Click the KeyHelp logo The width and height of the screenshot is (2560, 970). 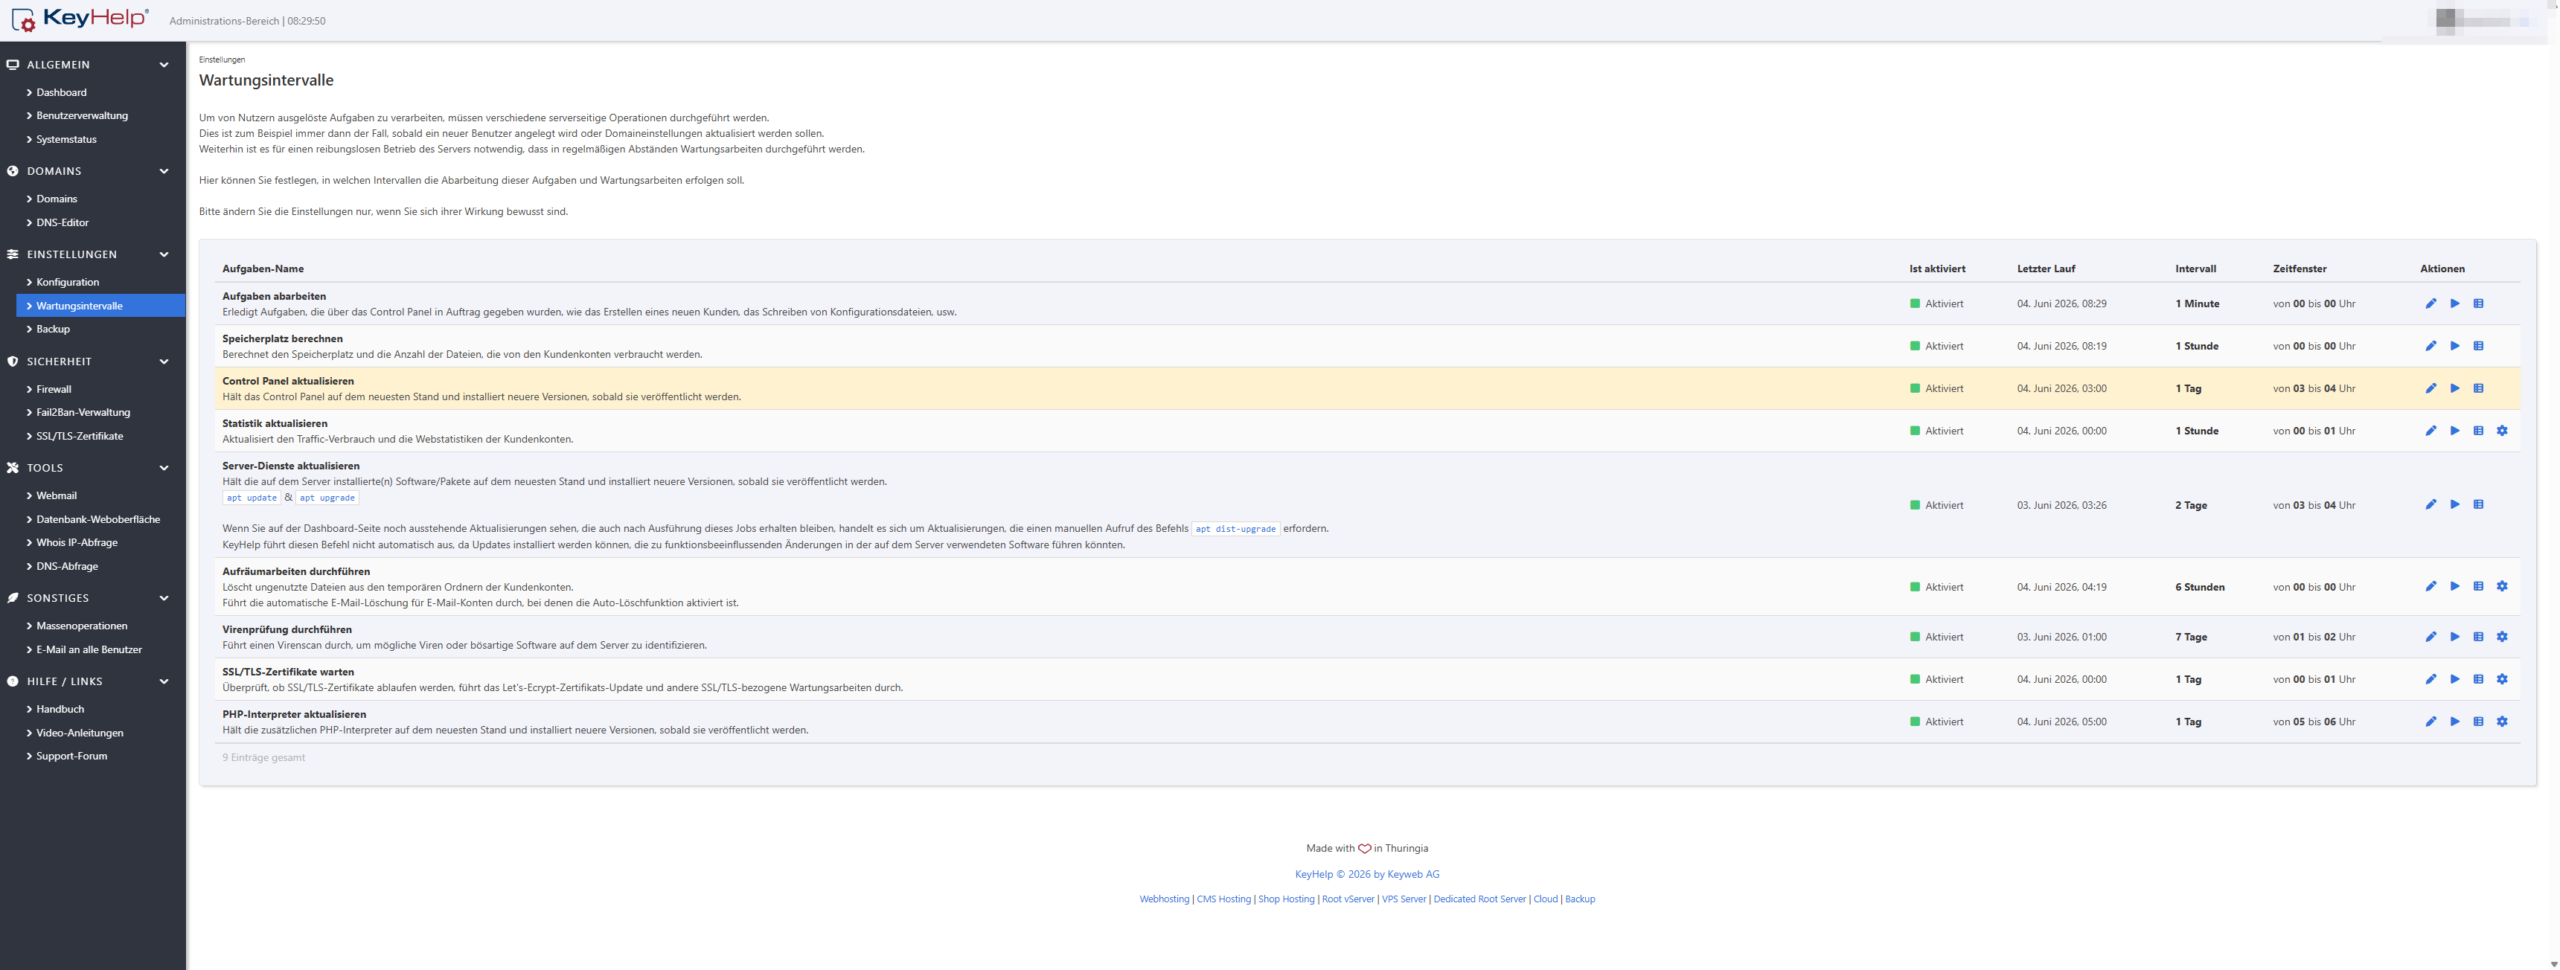click(80, 19)
